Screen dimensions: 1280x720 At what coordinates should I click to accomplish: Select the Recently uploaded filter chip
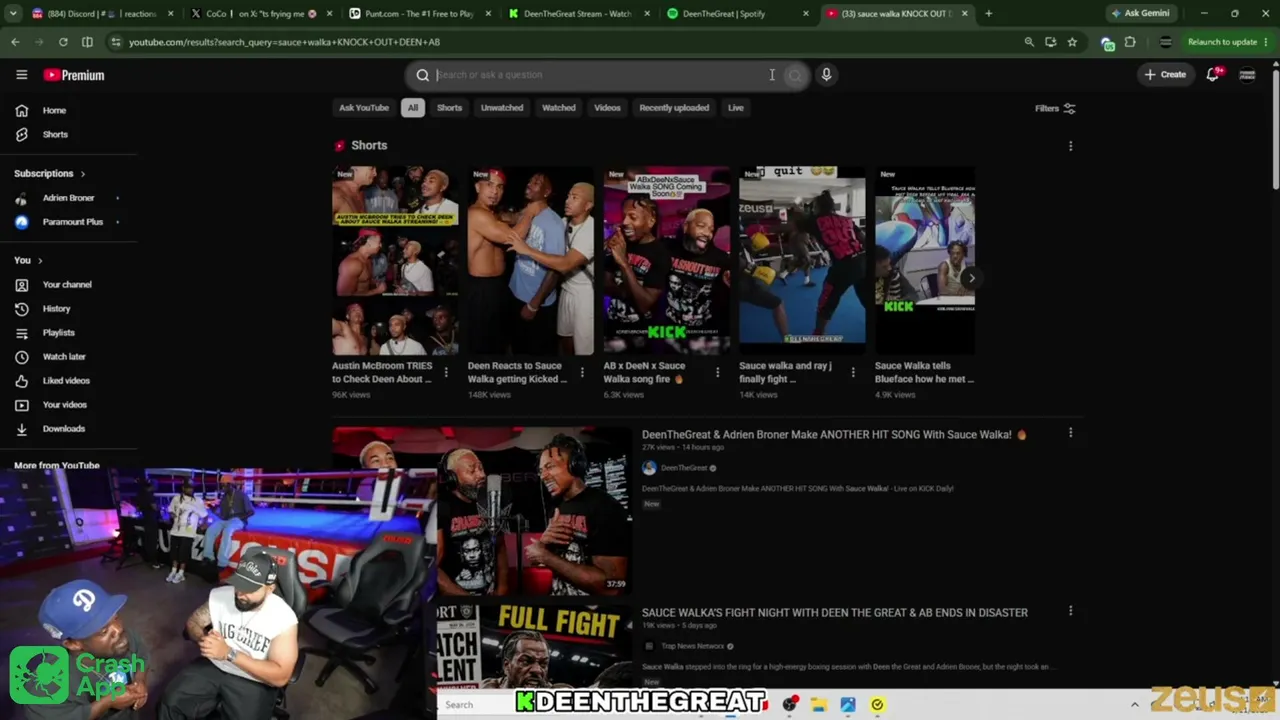[674, 108]
